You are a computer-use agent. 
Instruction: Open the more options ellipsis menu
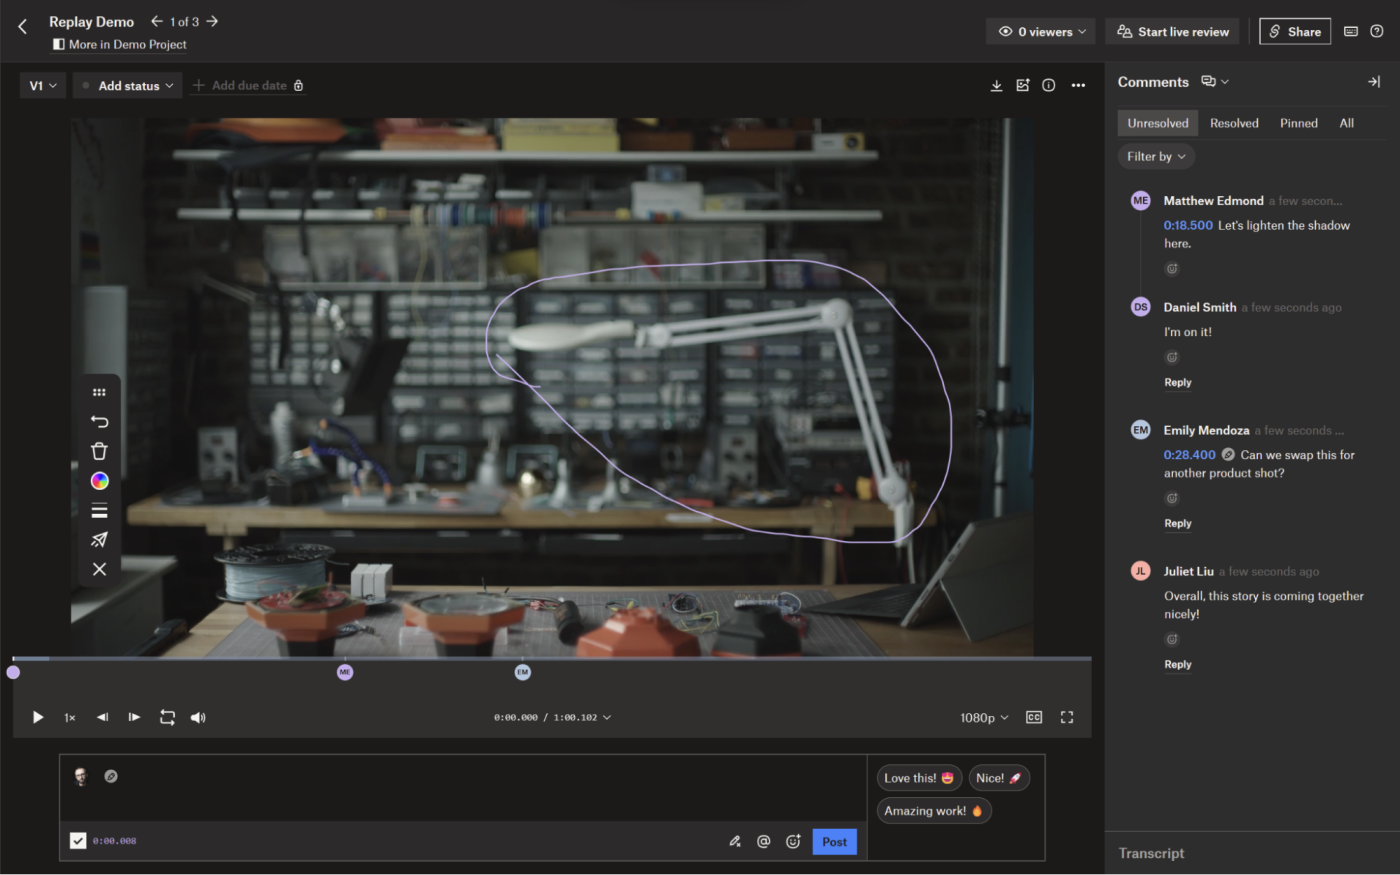[x=1078, y=86]
